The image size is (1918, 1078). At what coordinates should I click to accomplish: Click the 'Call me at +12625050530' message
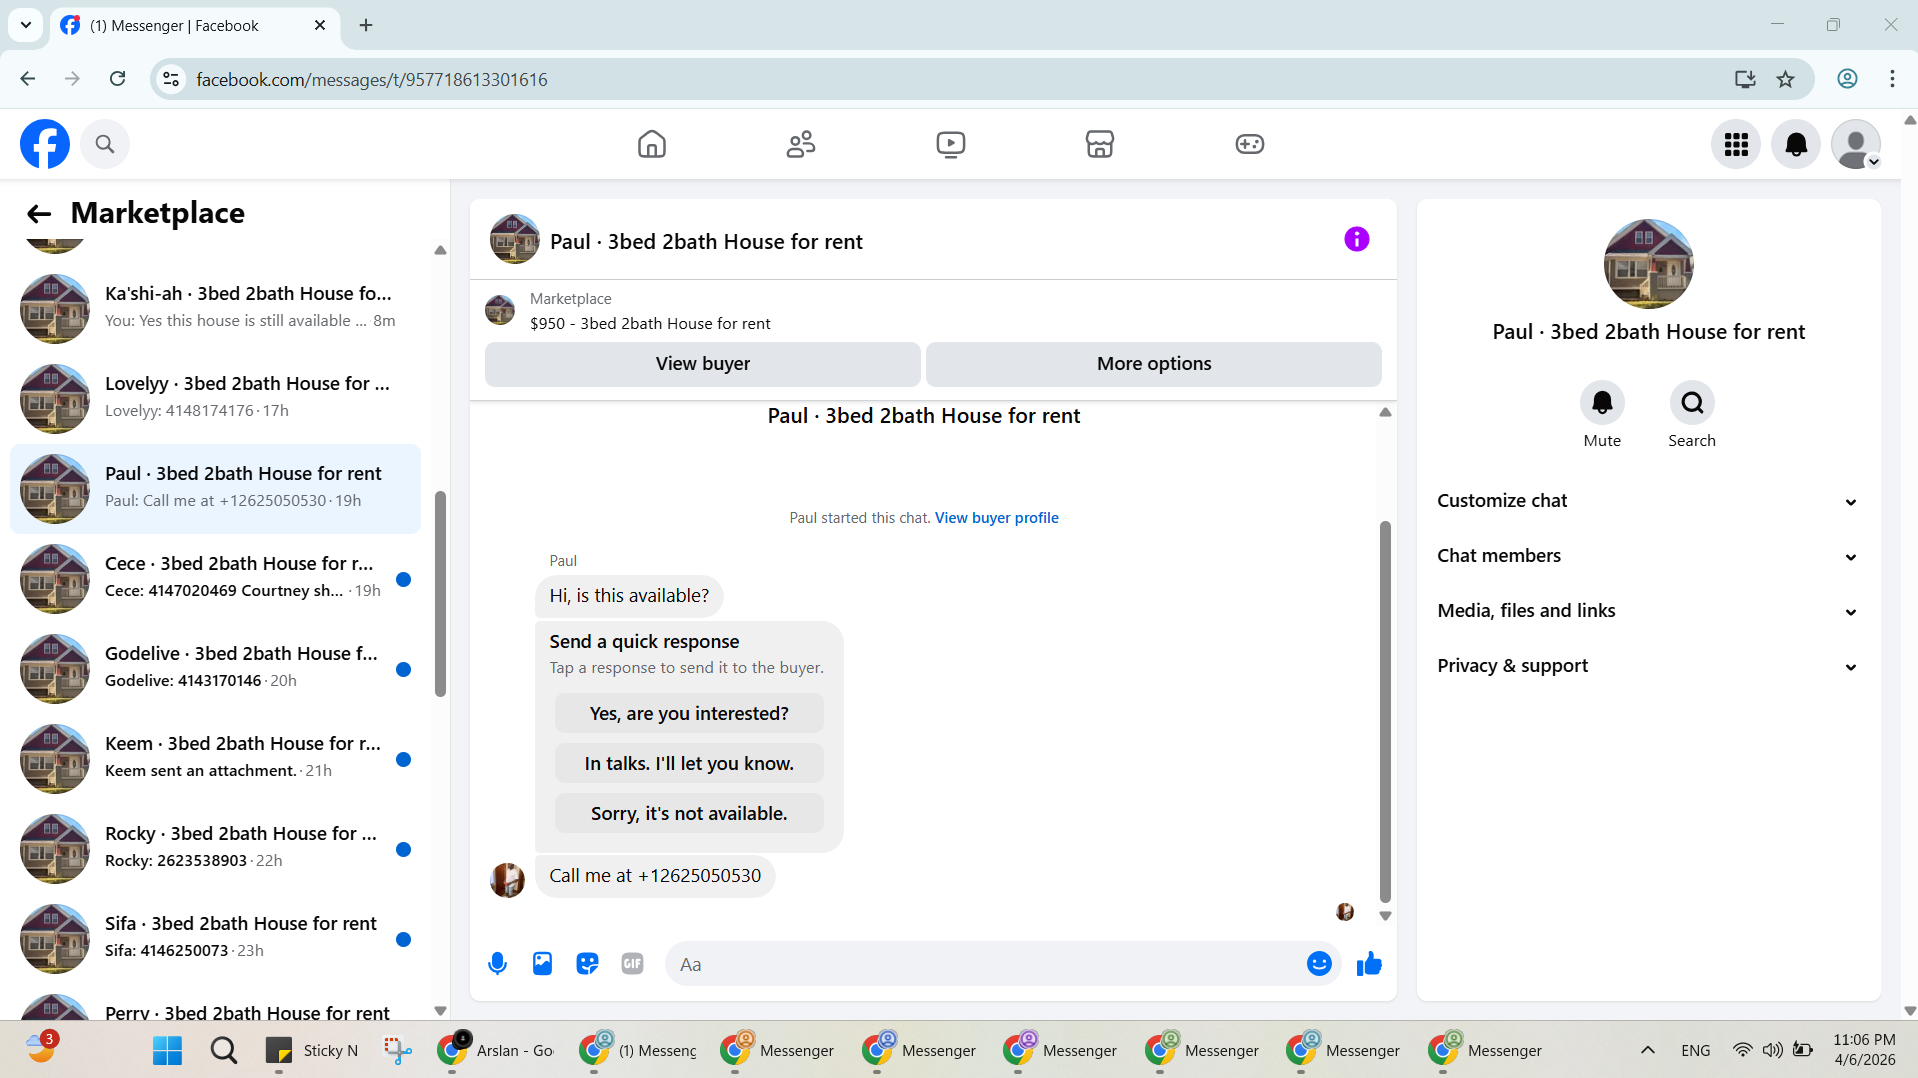coord(655,876)
